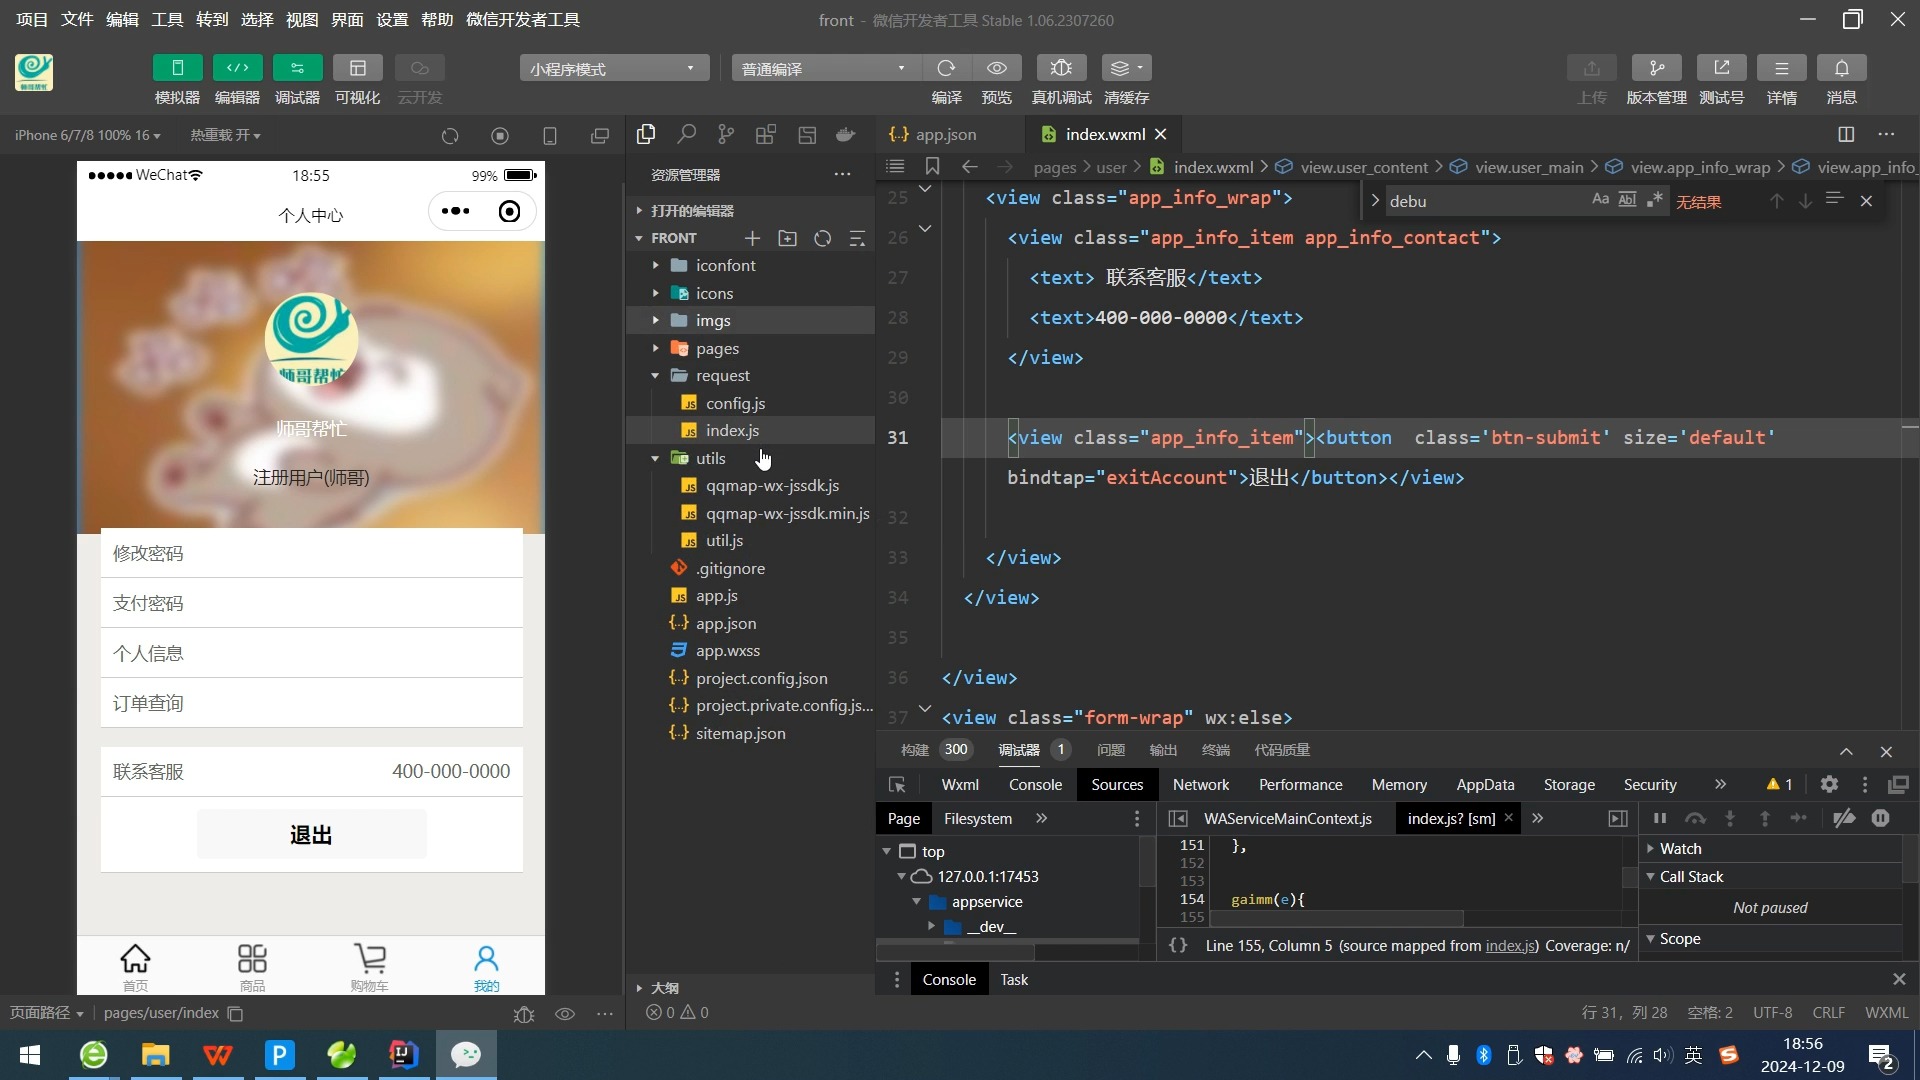
Task: Refresh the simulator
Action: tap(450, 136)
